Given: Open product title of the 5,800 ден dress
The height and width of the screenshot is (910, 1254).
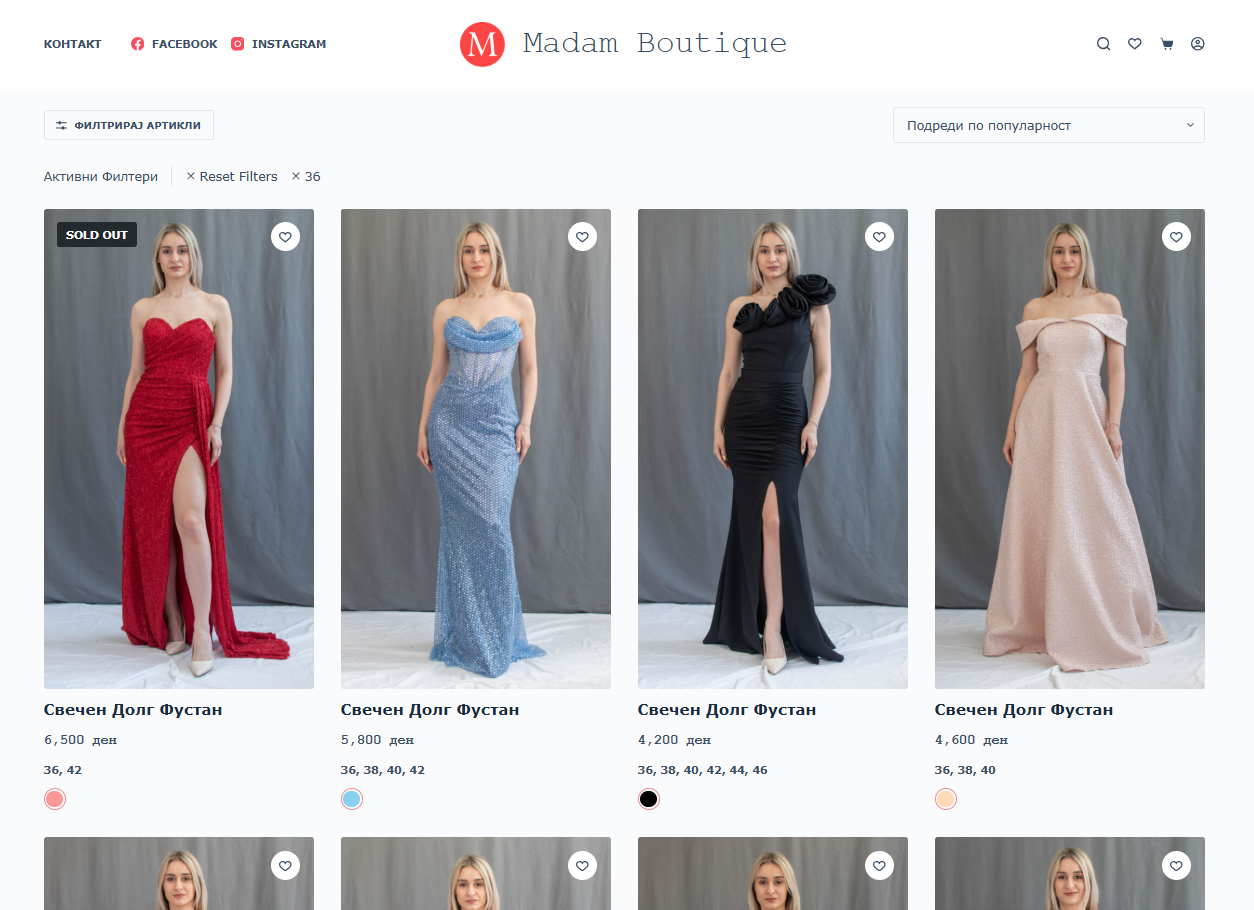Looking at the screenshot, I should (430, 710).
